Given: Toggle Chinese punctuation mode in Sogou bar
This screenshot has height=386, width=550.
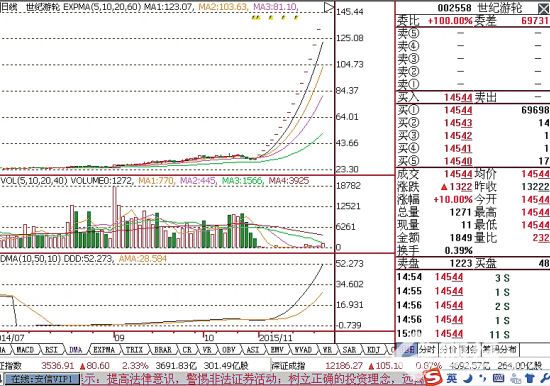Looking at the screenshot, I should click(483, 378).
